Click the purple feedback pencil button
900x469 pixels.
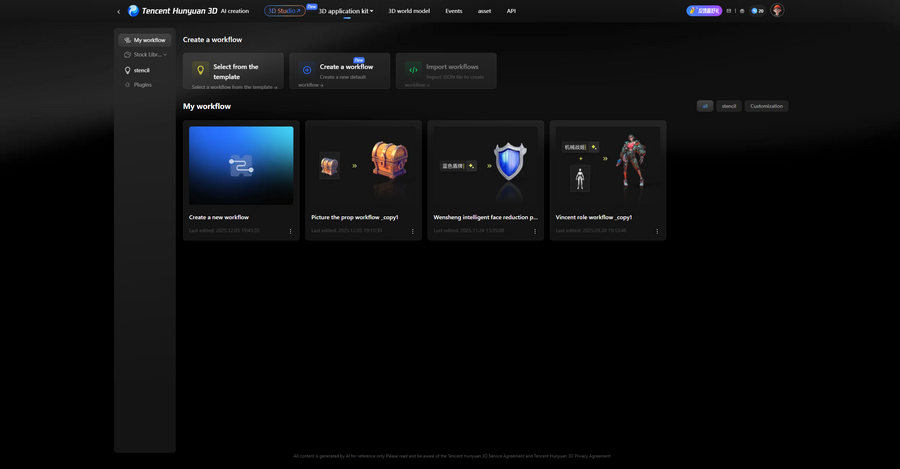click(704, 11)
